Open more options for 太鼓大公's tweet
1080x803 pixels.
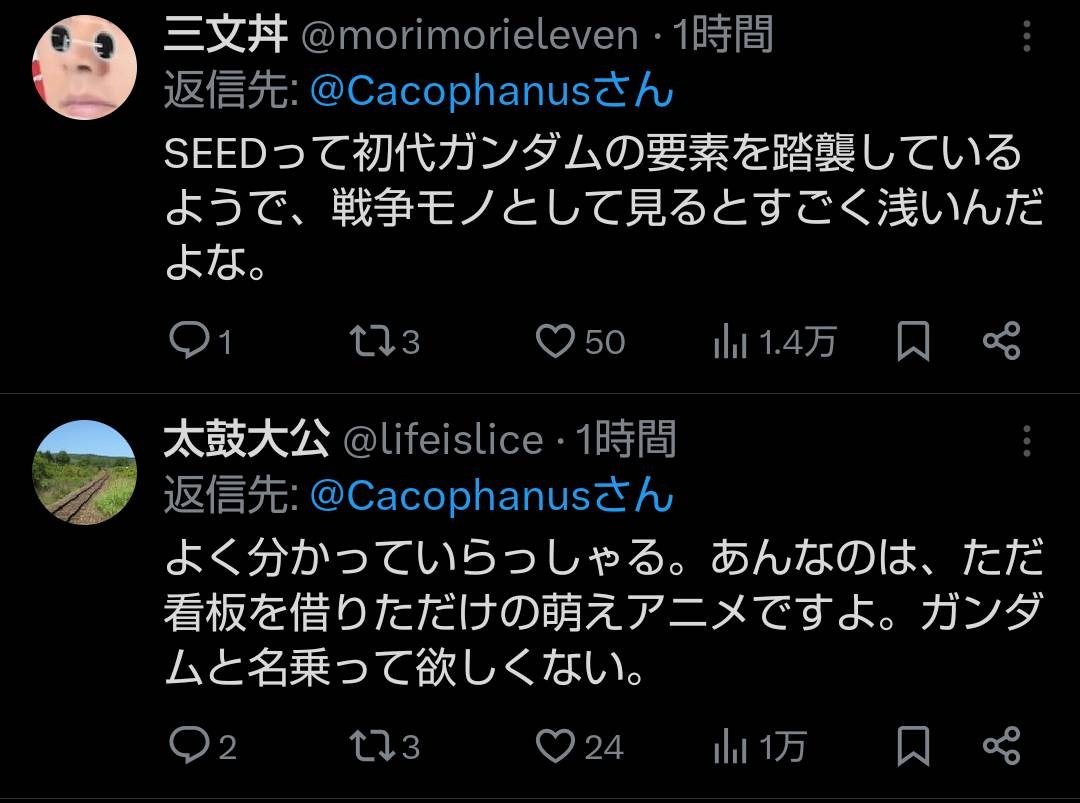pyautogui.click(x=1027, y=441)
